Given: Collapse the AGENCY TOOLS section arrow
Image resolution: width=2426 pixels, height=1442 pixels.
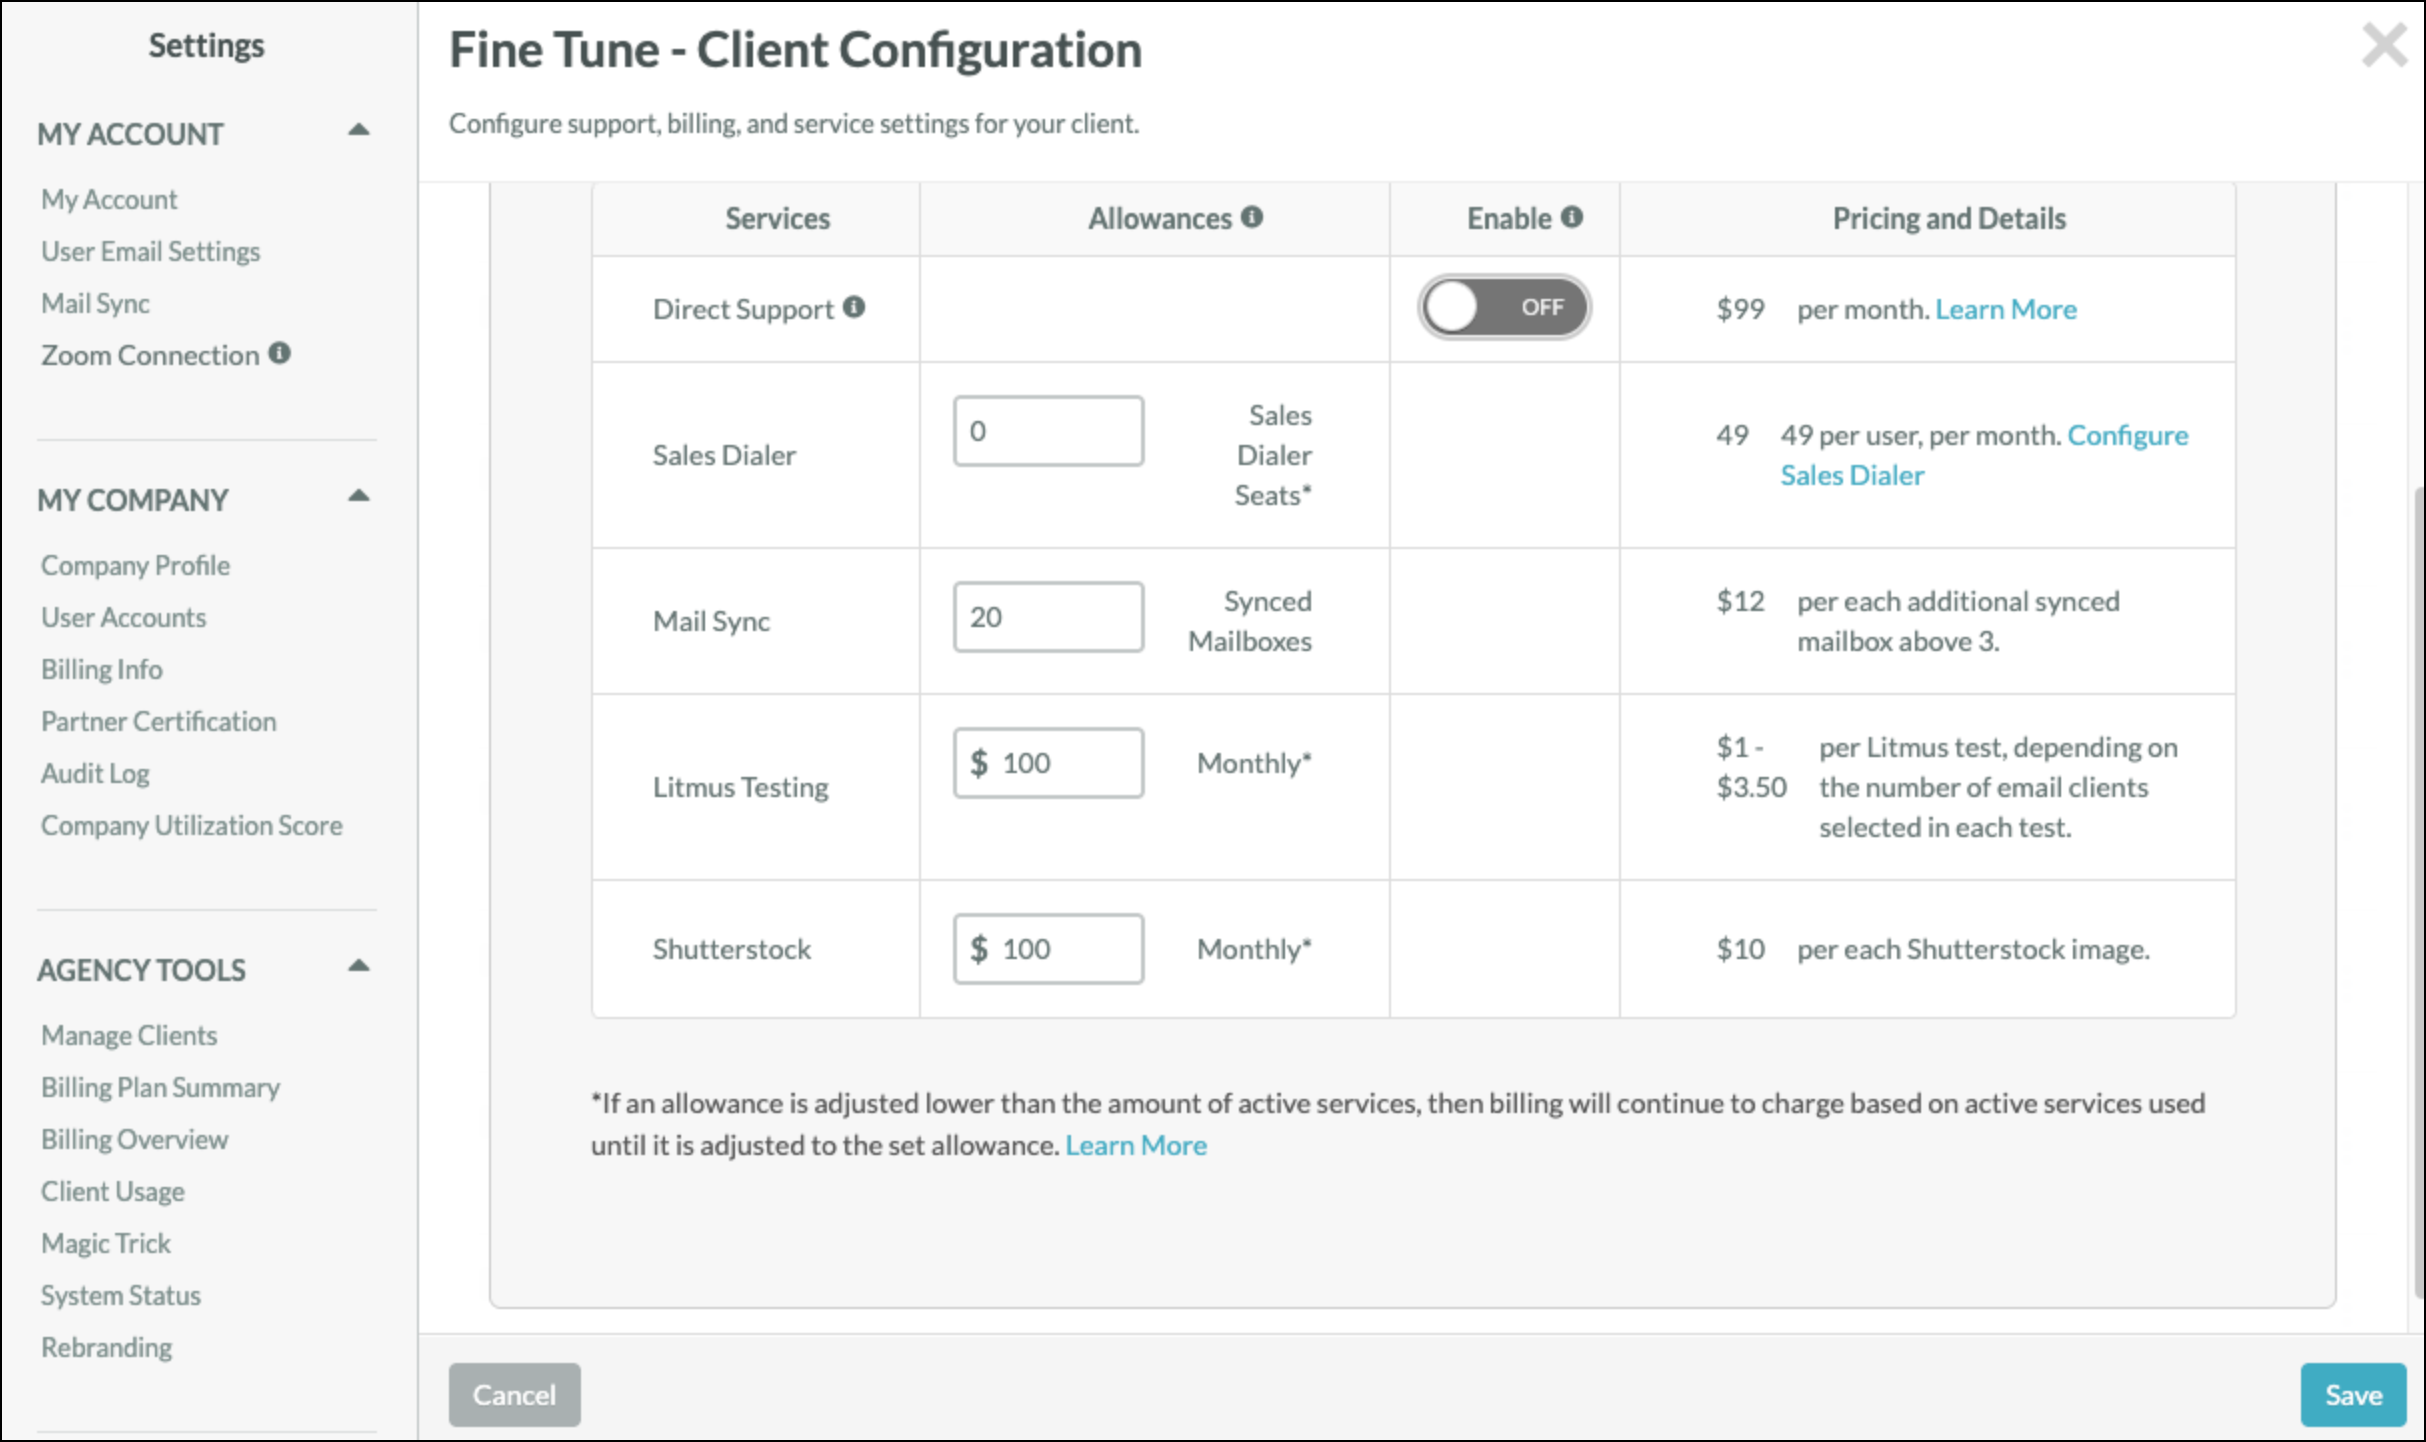Looking at the screenshot, I should pyautogui.click(x=358, y=966).
